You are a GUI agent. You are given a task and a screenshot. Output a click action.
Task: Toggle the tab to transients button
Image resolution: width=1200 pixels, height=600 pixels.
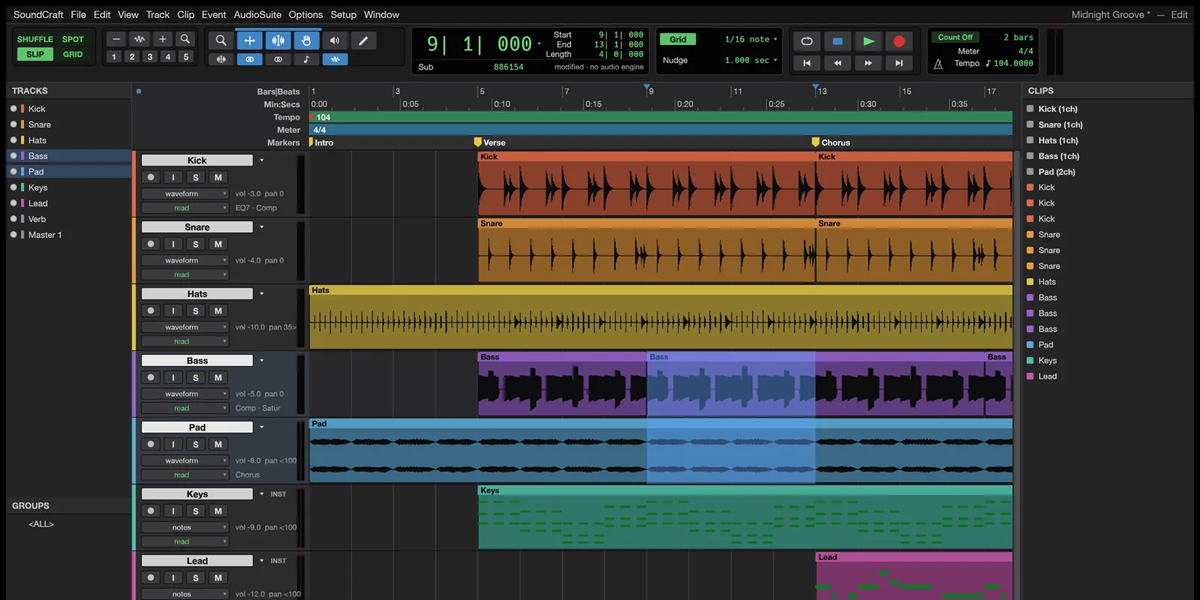pos(221,59)
